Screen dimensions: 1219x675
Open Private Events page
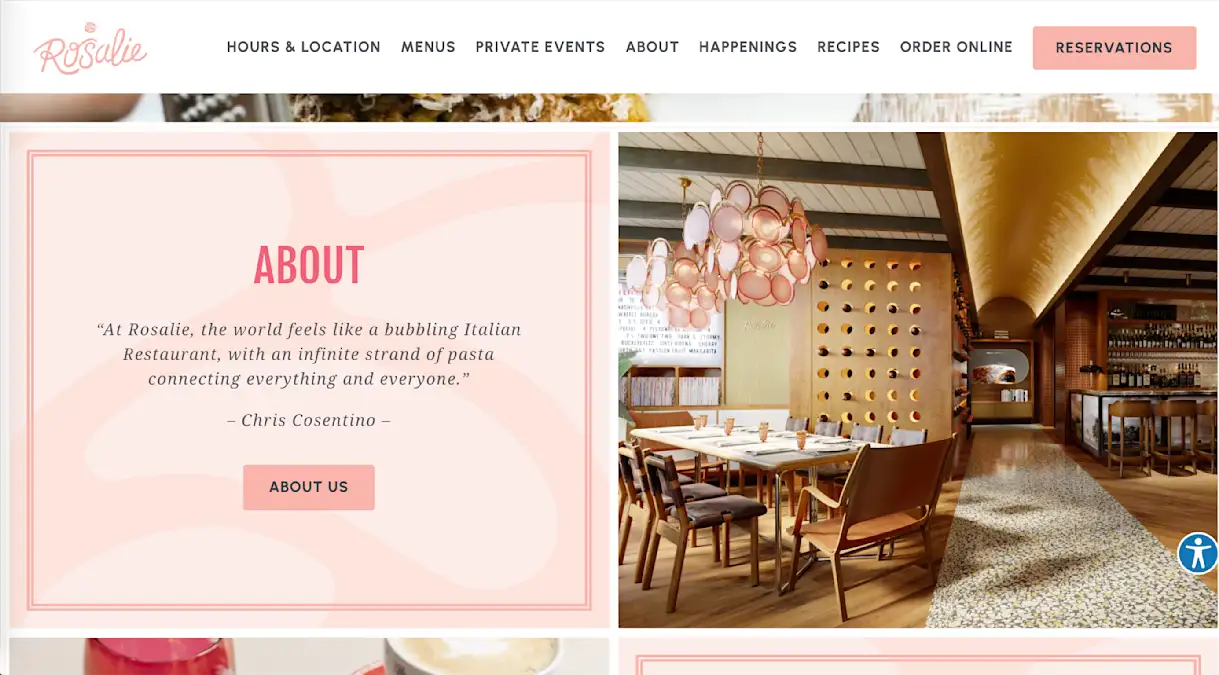point(540,47)
